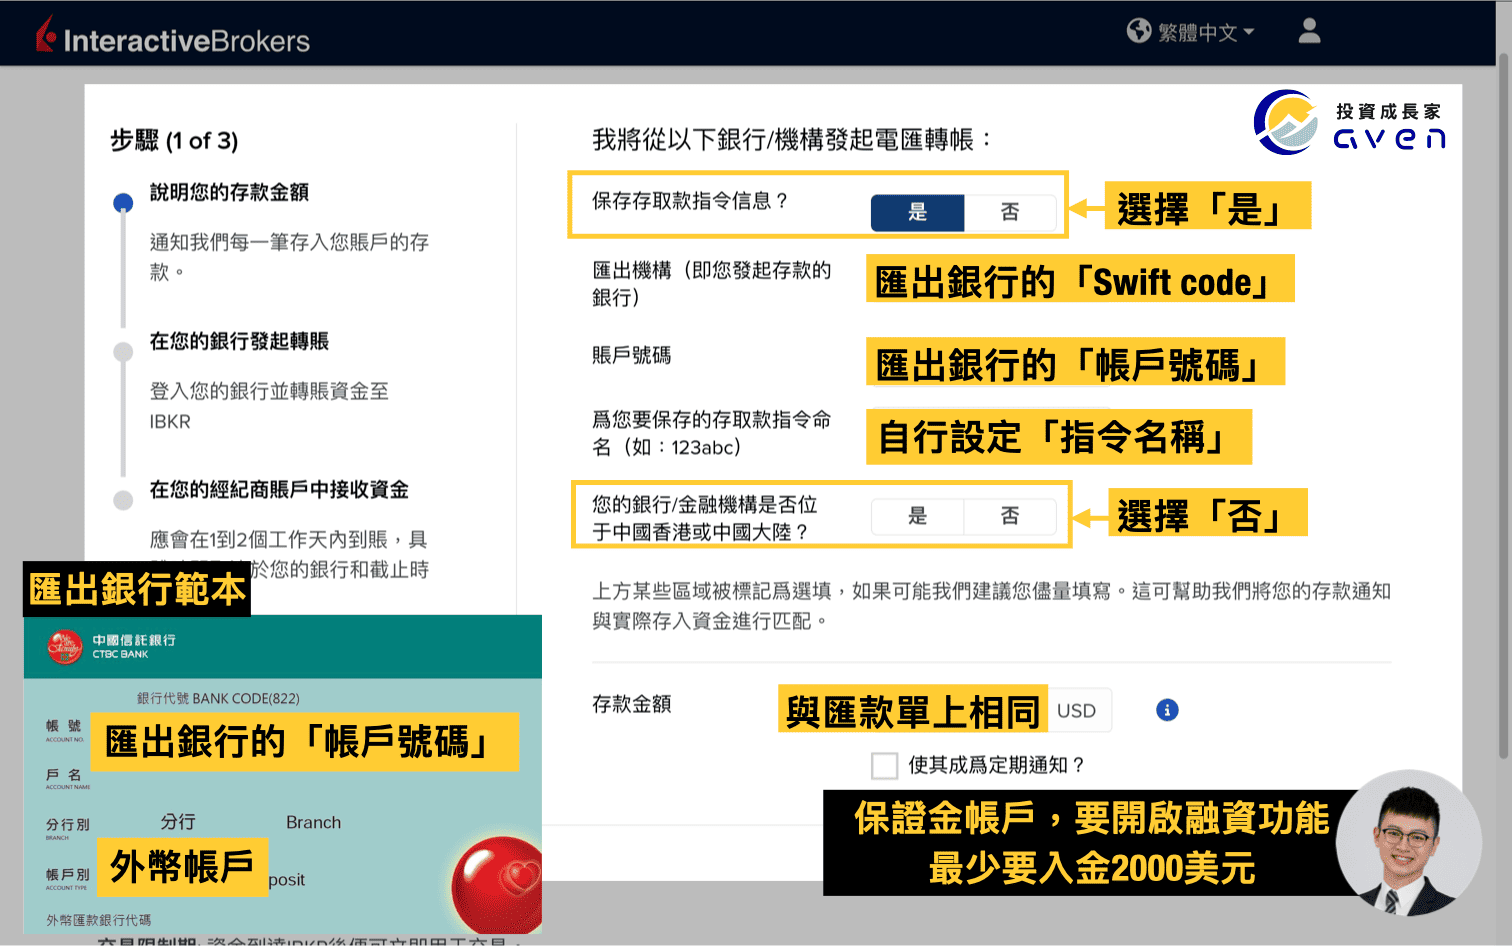Click the 是 button for bank location question

pyautogui.click(x=917, y=516)
